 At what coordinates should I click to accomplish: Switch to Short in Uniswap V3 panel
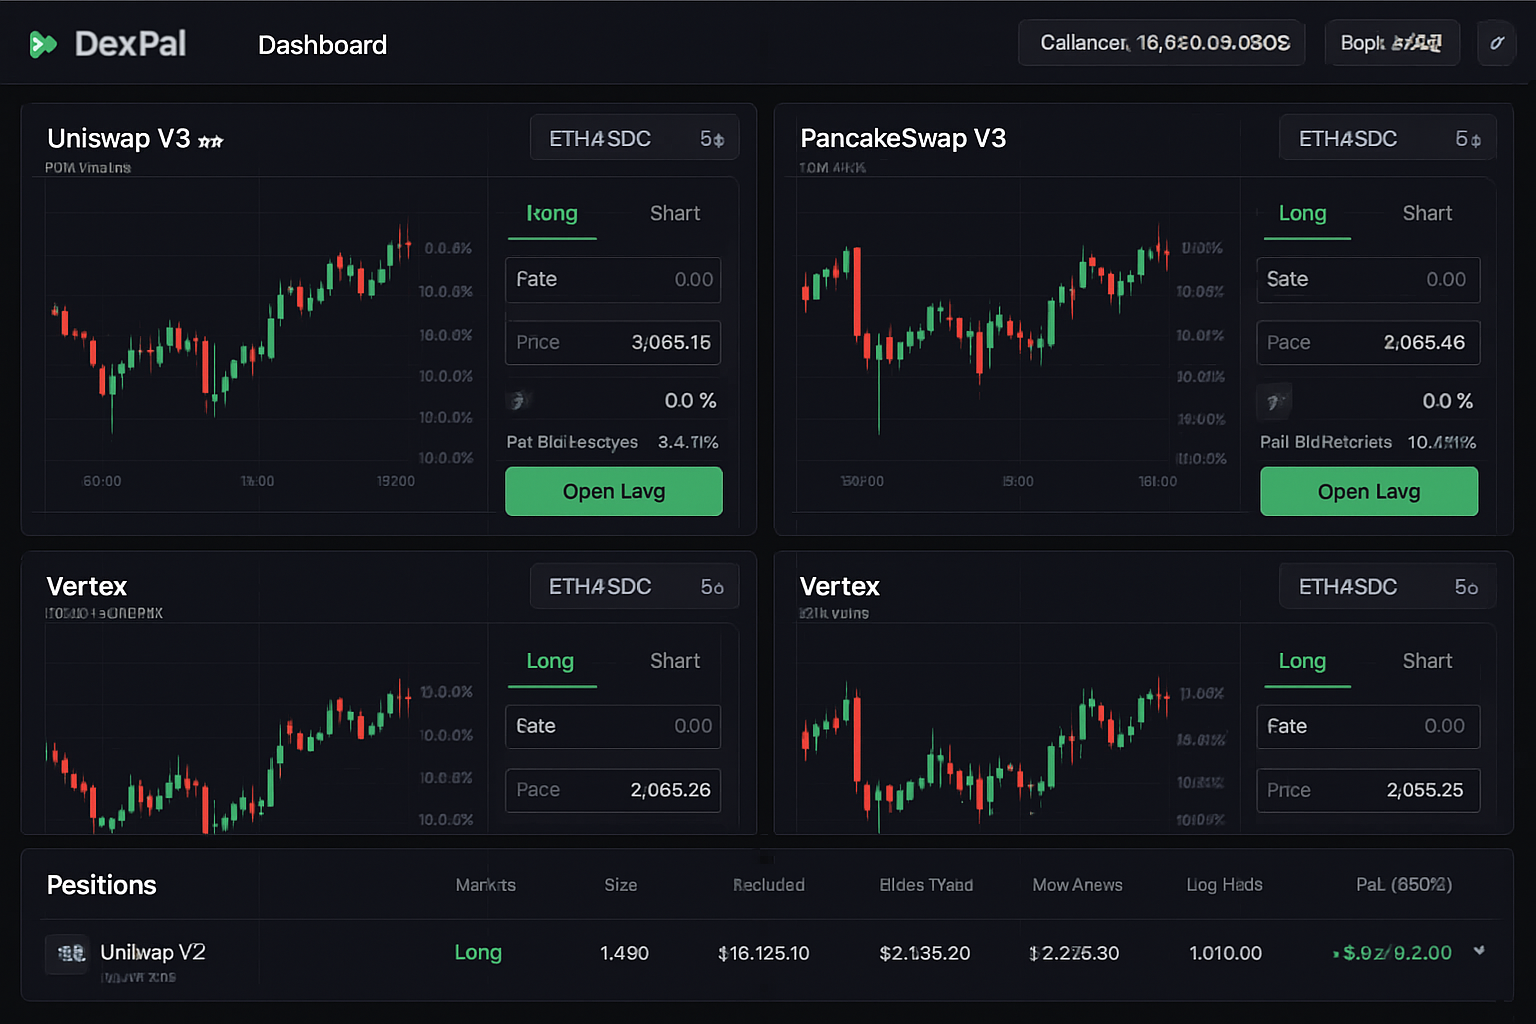point(674,214)
